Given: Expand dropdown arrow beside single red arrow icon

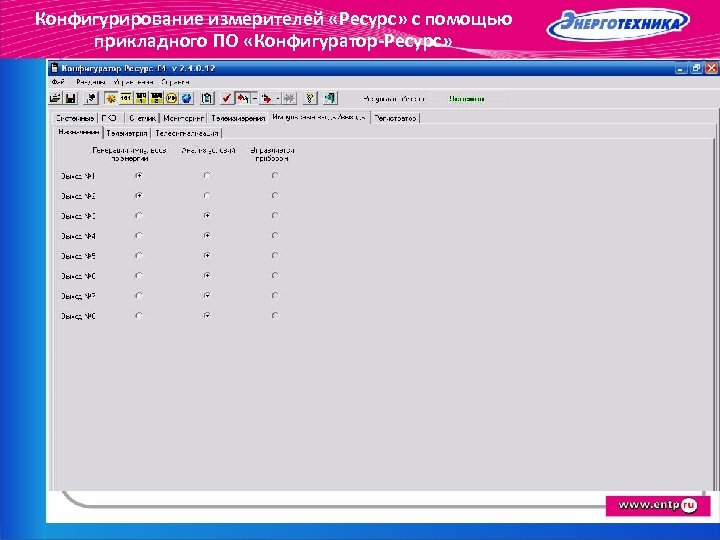Looking at the screenshot, I should click(x=278, y=98).
